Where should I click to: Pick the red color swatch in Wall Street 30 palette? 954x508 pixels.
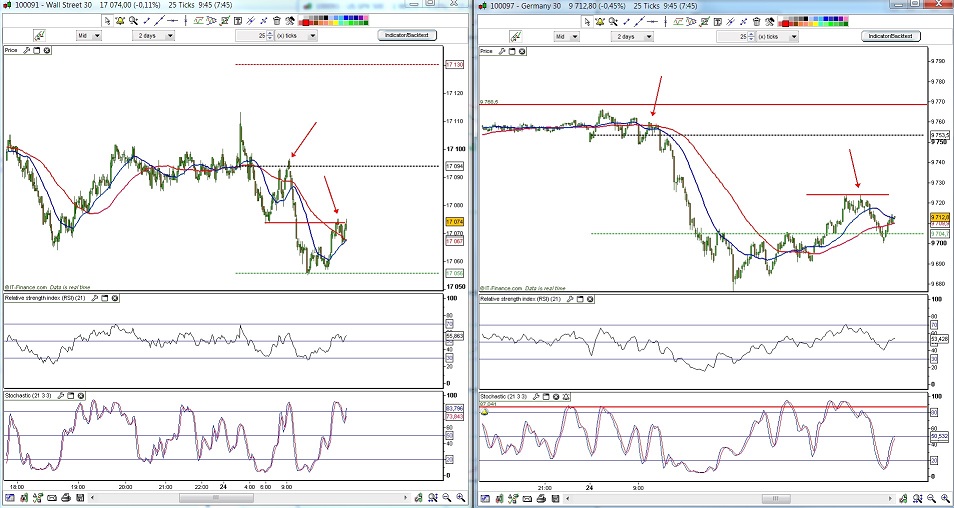[x=305, y=23]
